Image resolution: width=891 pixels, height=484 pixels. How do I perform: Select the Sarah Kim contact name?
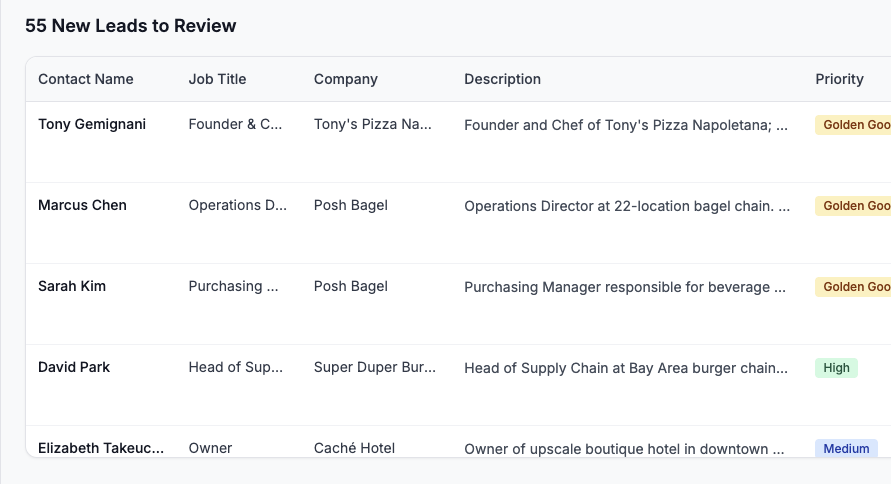click(x=72, y=287)
